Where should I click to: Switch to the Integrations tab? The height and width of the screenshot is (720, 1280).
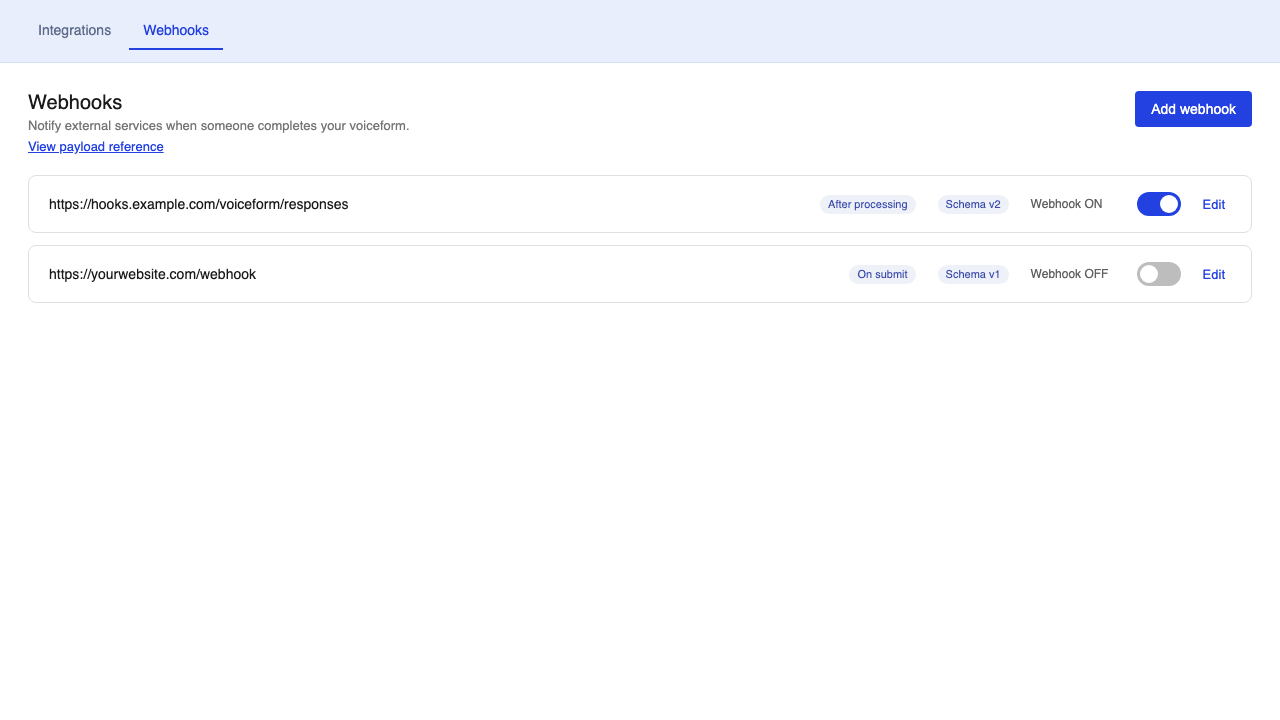pyautogui.click(x=74, y=30)
